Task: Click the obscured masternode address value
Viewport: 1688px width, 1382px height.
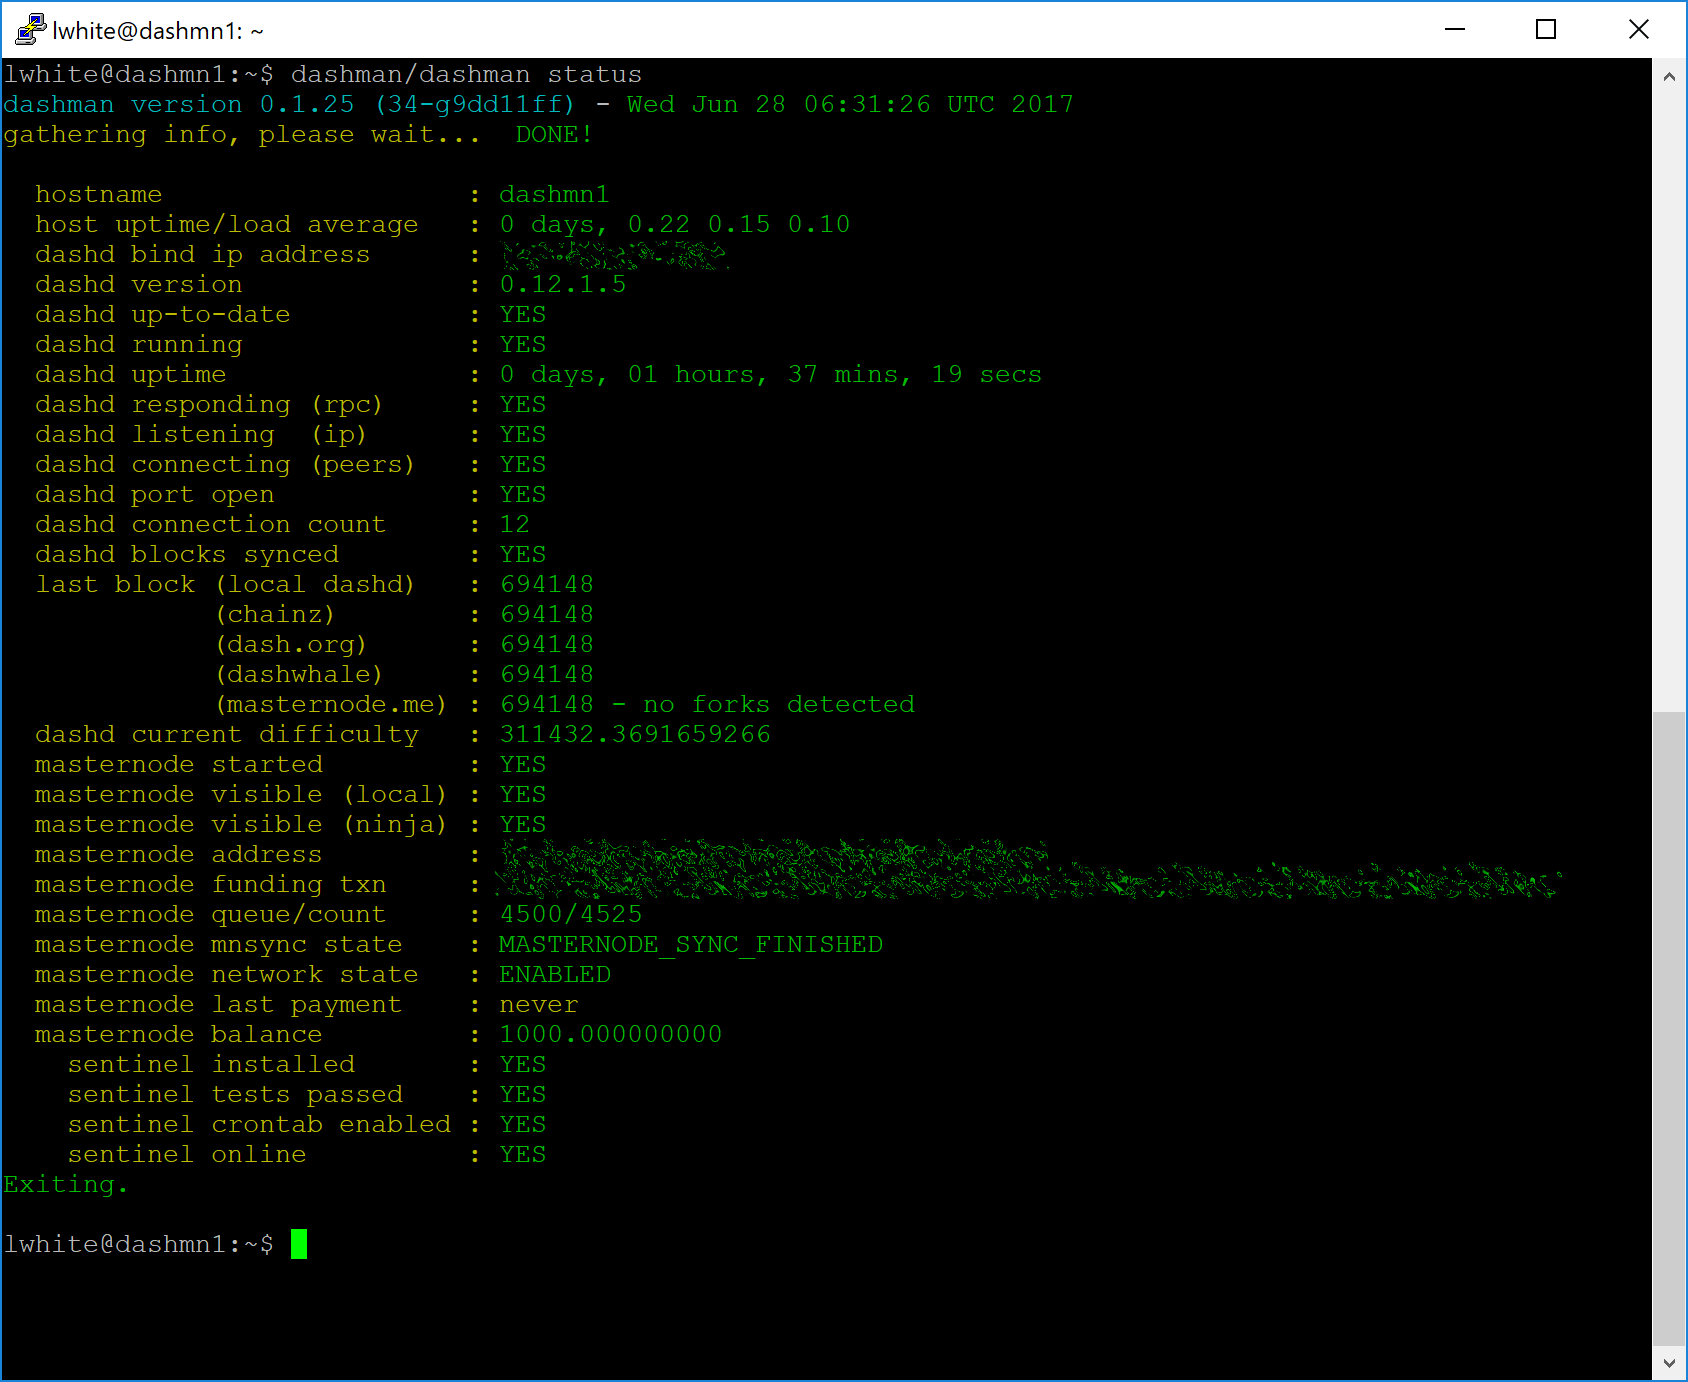Action: (775, 855)
